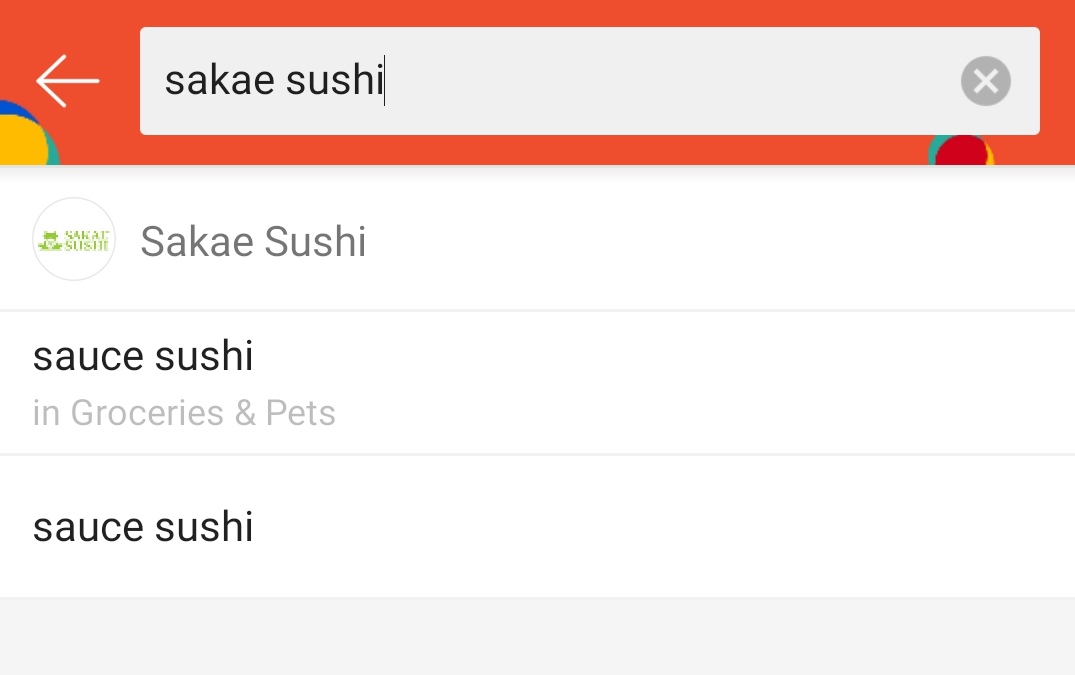Image resolution: width=1075 pixels, height=675 pixels.
Task: Click the last suggestion row, sauce sushi
Action: click(143, 527)
